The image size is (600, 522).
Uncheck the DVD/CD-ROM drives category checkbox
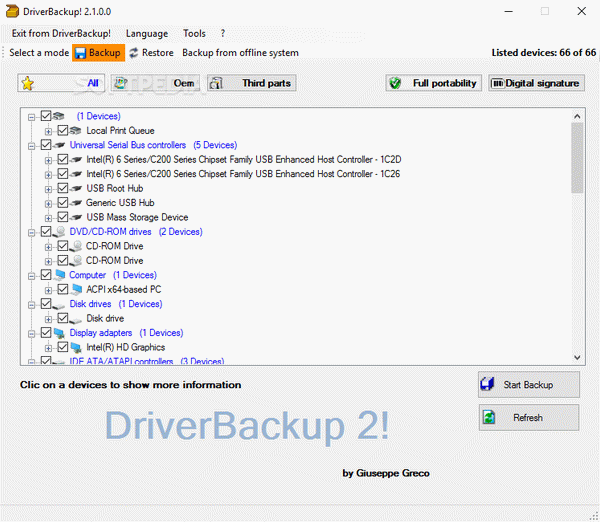point(46,232)
